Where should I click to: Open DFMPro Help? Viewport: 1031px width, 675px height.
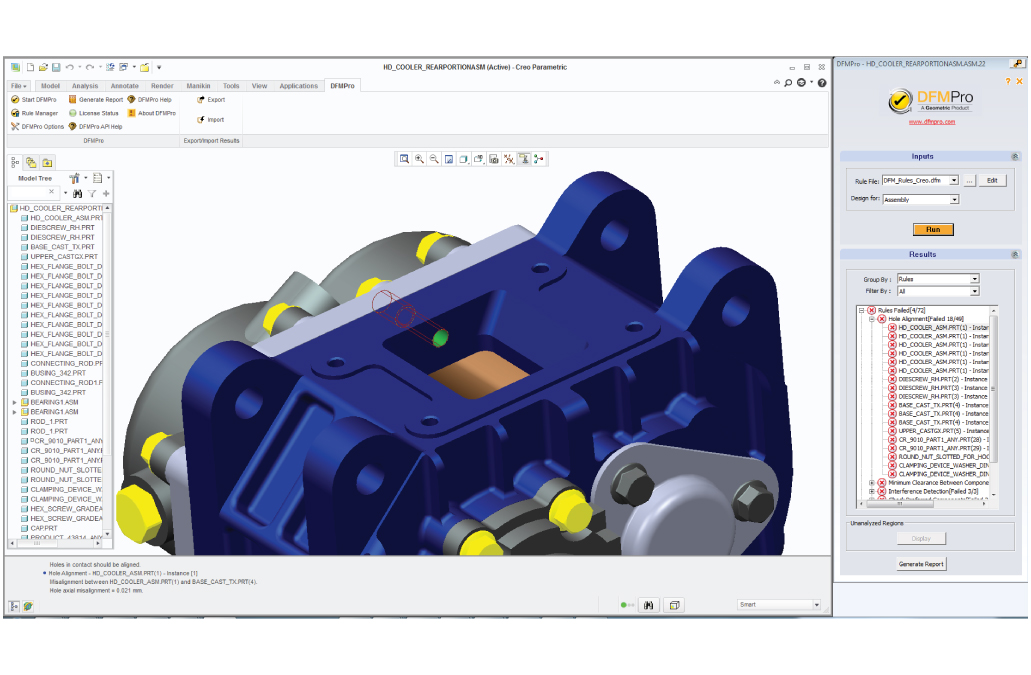tap(149, 100)
